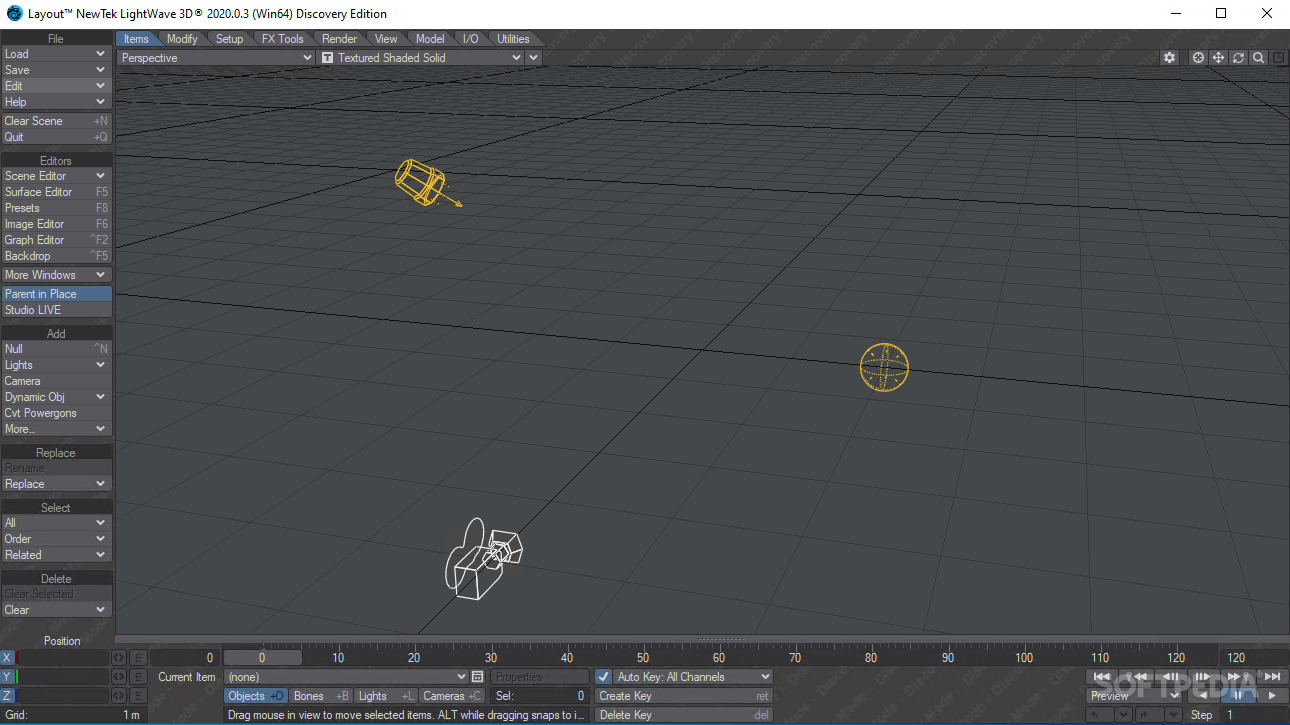Viewport: 1290px width, 725px height.
Task: Click the viewport zoom magnifier icon
Action: coord(1259,58)
